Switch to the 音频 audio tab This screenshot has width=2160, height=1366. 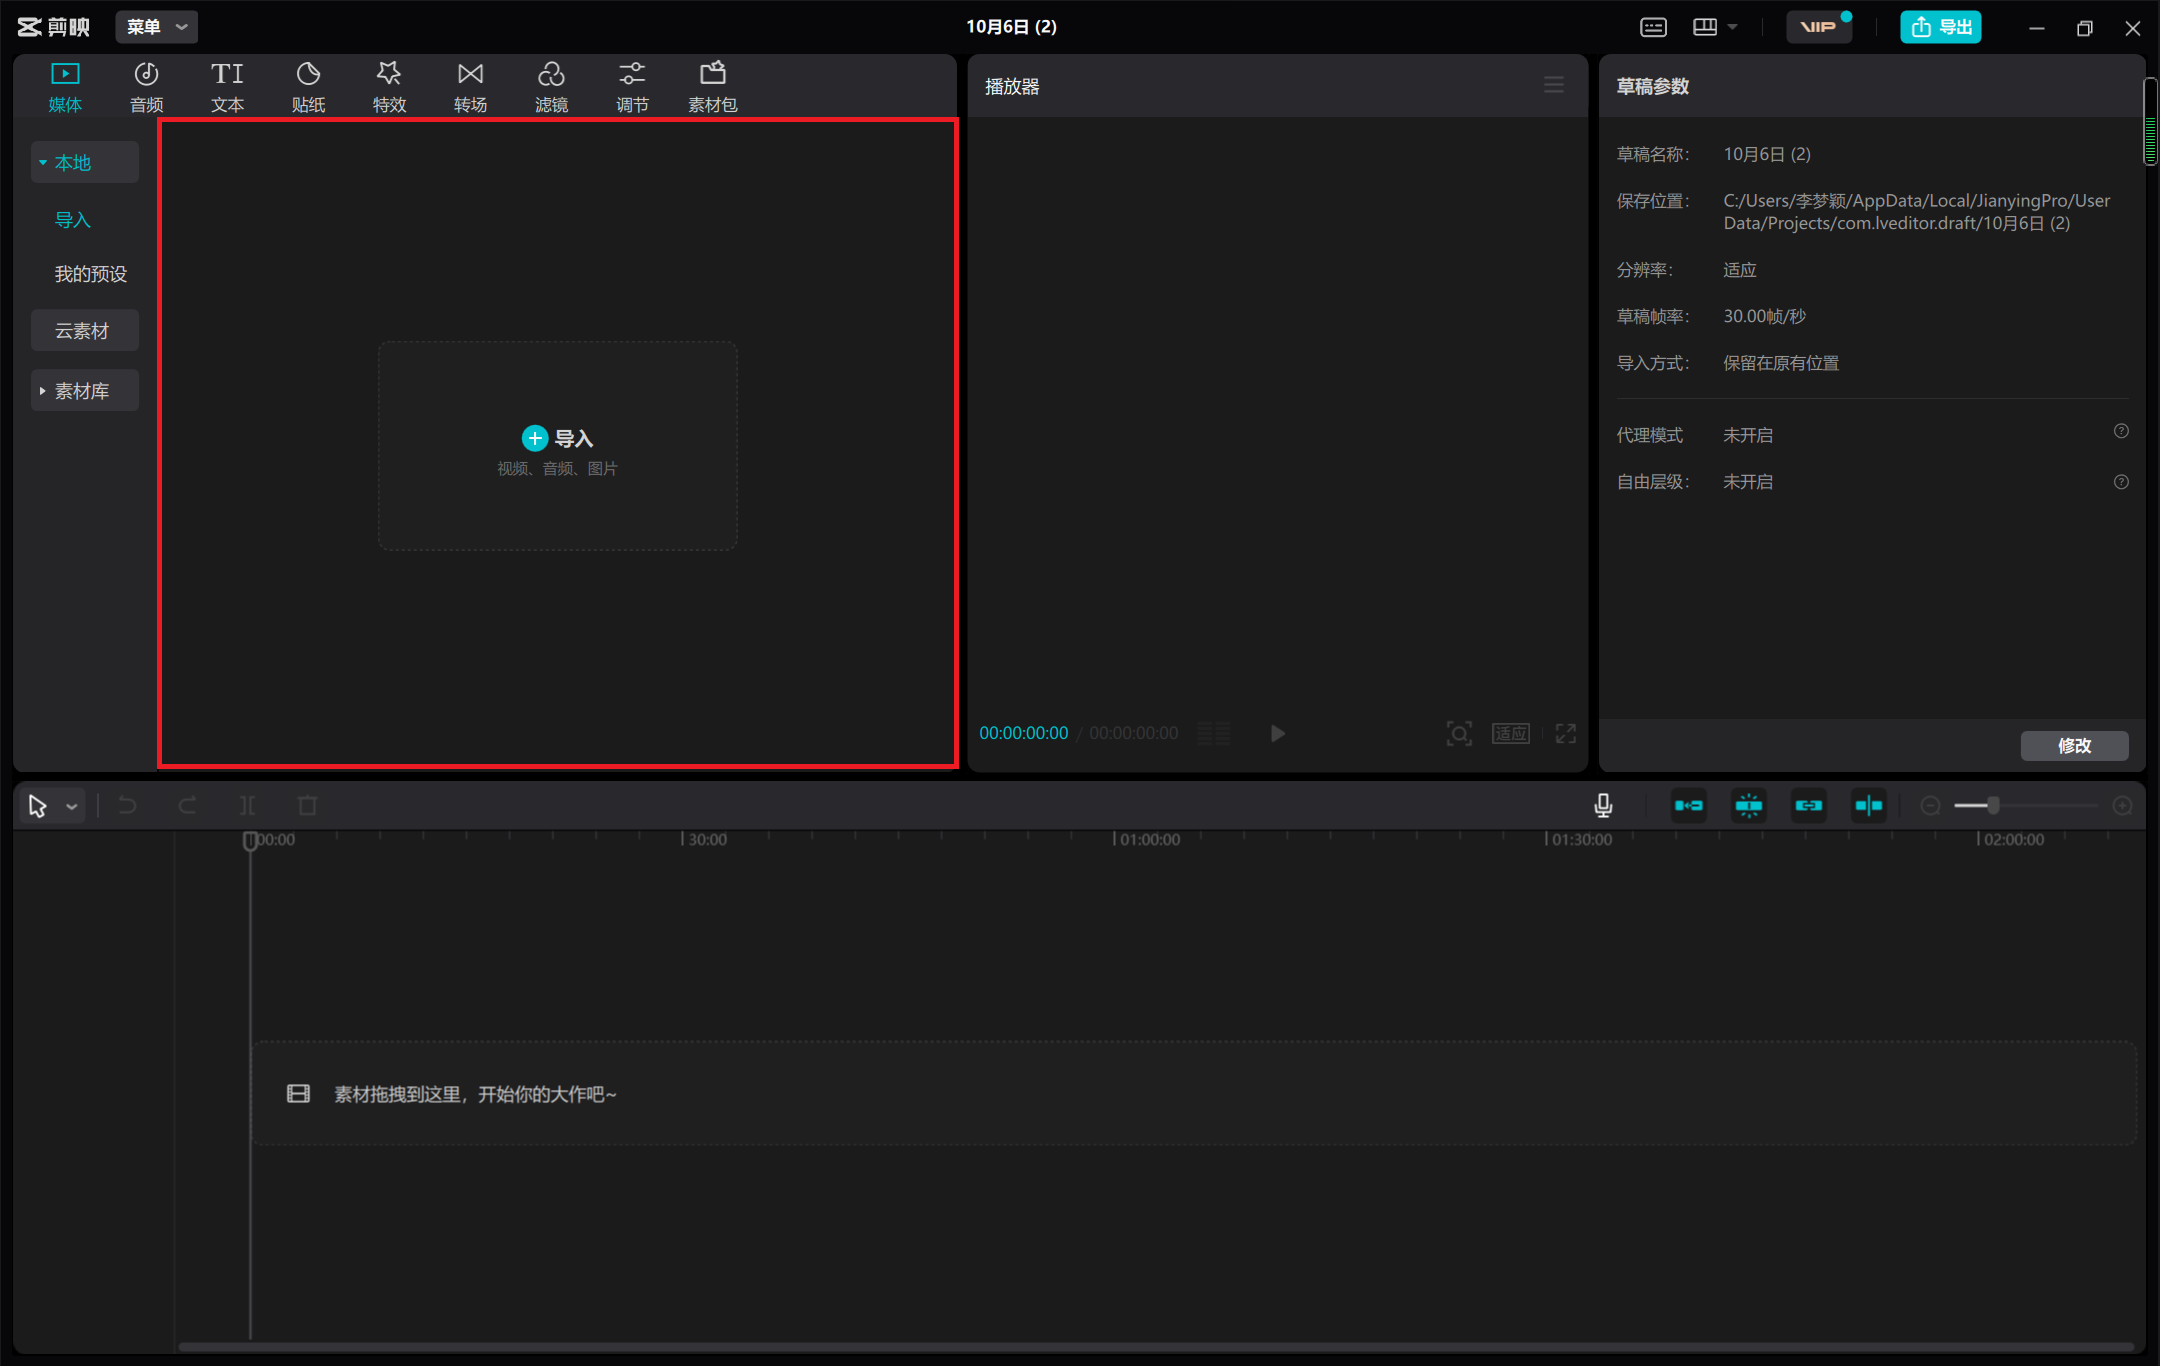click(146, 86)
